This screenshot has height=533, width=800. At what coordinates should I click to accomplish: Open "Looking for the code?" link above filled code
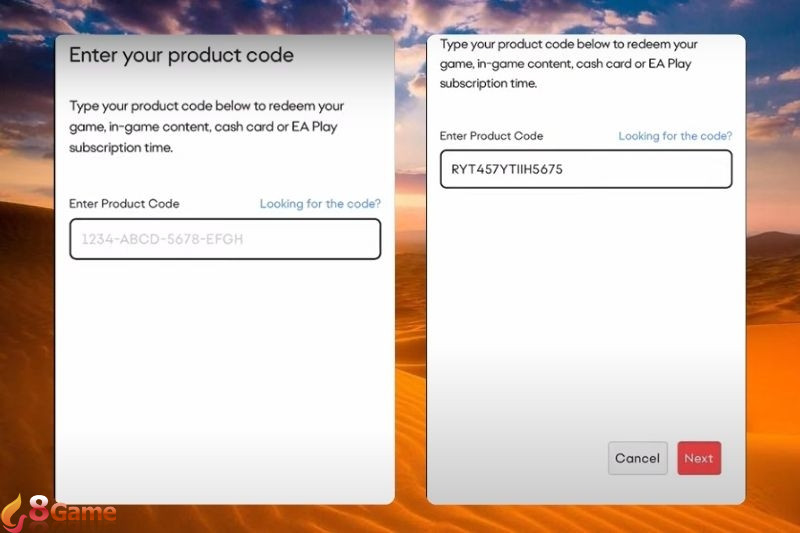675,136
